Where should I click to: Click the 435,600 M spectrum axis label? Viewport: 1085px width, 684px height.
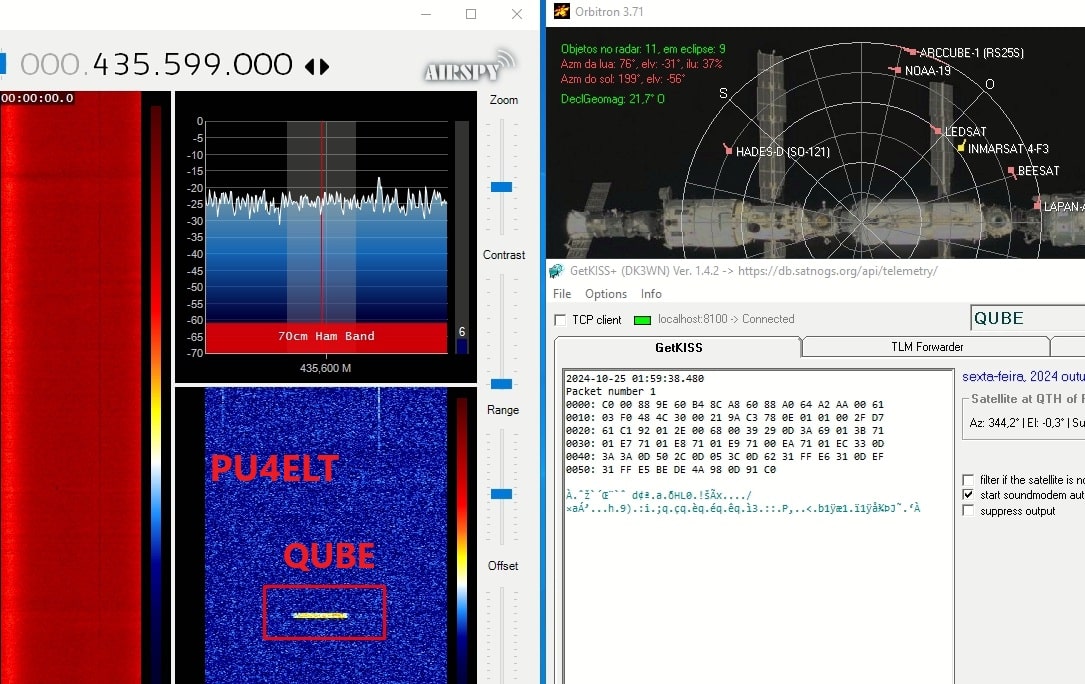[325, 368]
